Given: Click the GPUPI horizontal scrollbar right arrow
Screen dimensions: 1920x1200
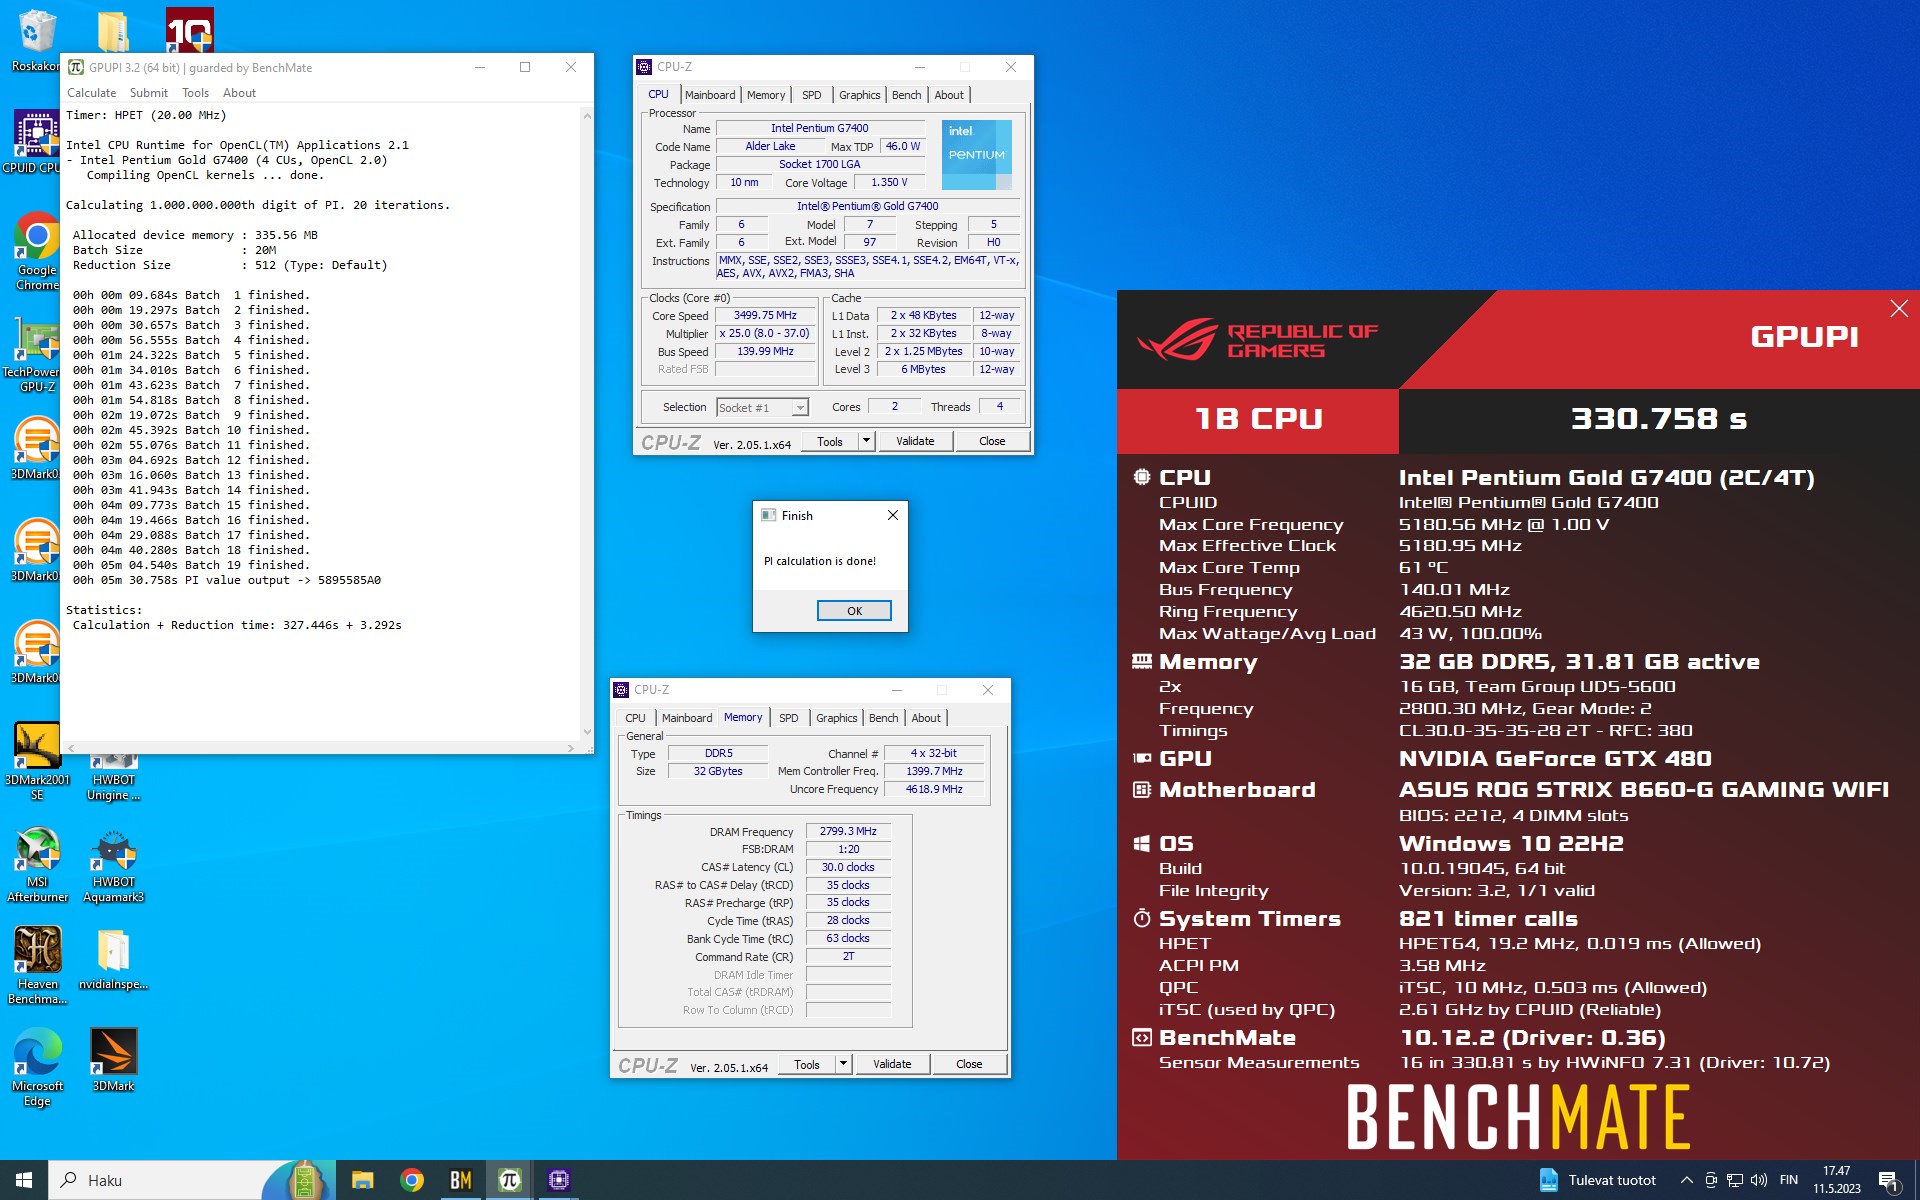Looking at the screenshot, I should point(571,748).
